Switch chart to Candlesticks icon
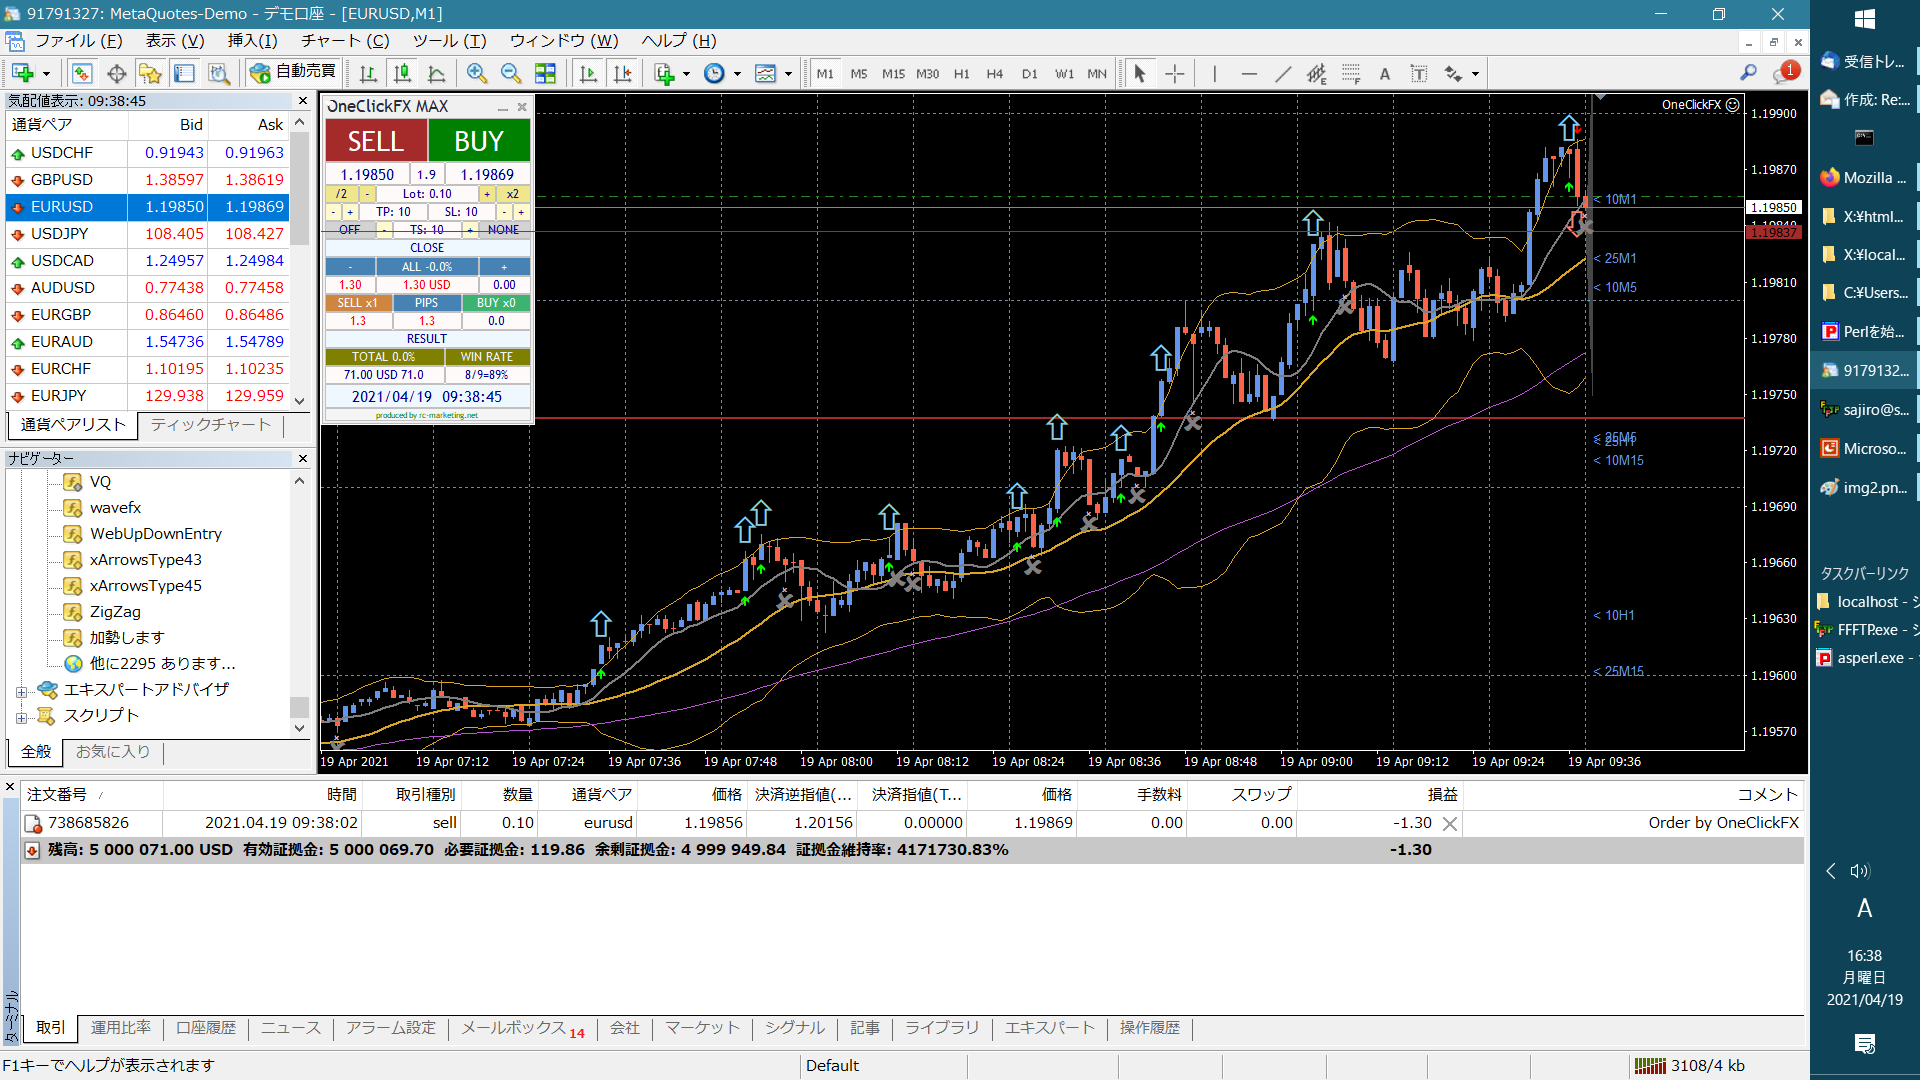Screen dimensions: 1920x1080 coord(402,73)
